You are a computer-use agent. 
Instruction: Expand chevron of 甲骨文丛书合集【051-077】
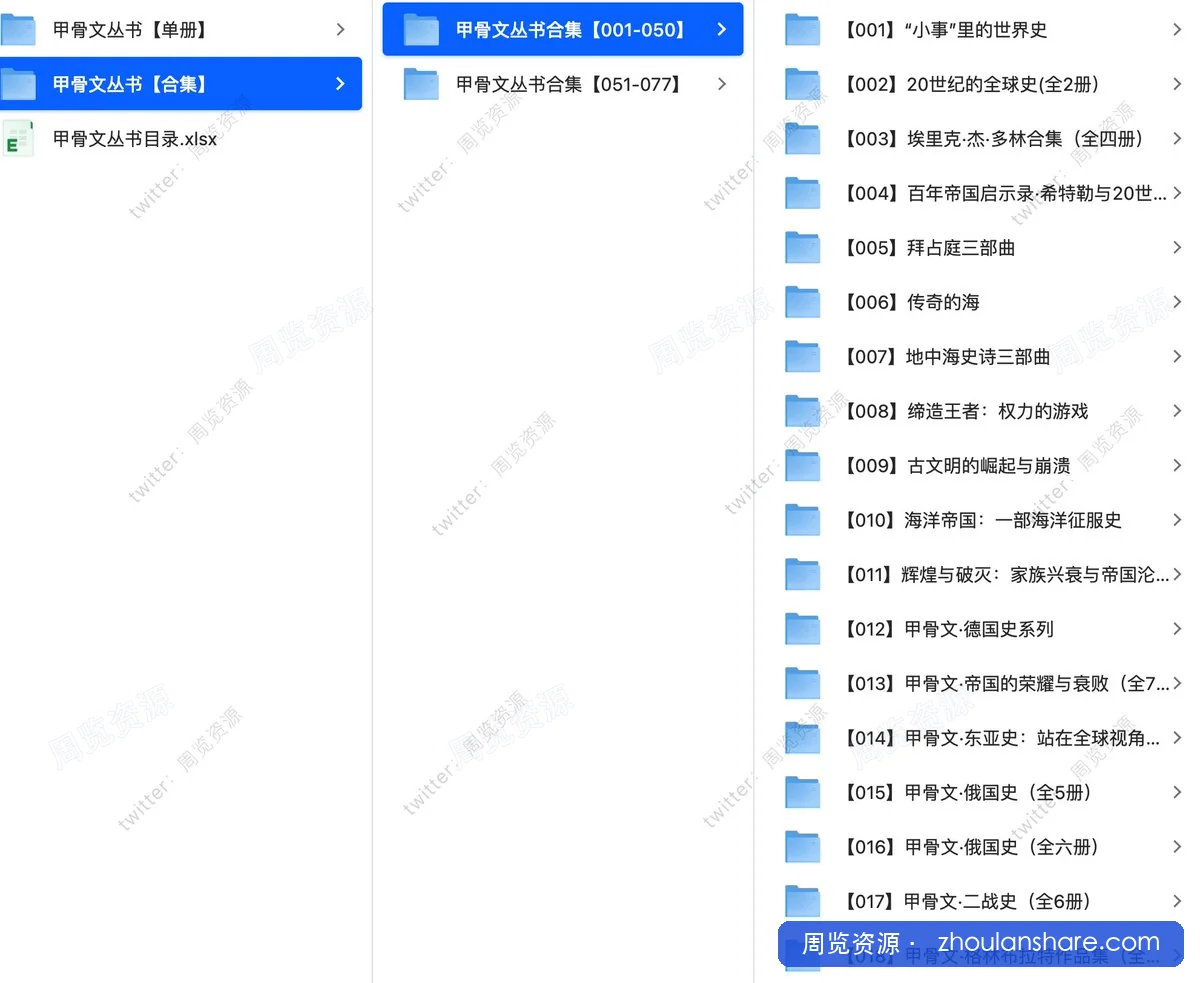(722, 84)
